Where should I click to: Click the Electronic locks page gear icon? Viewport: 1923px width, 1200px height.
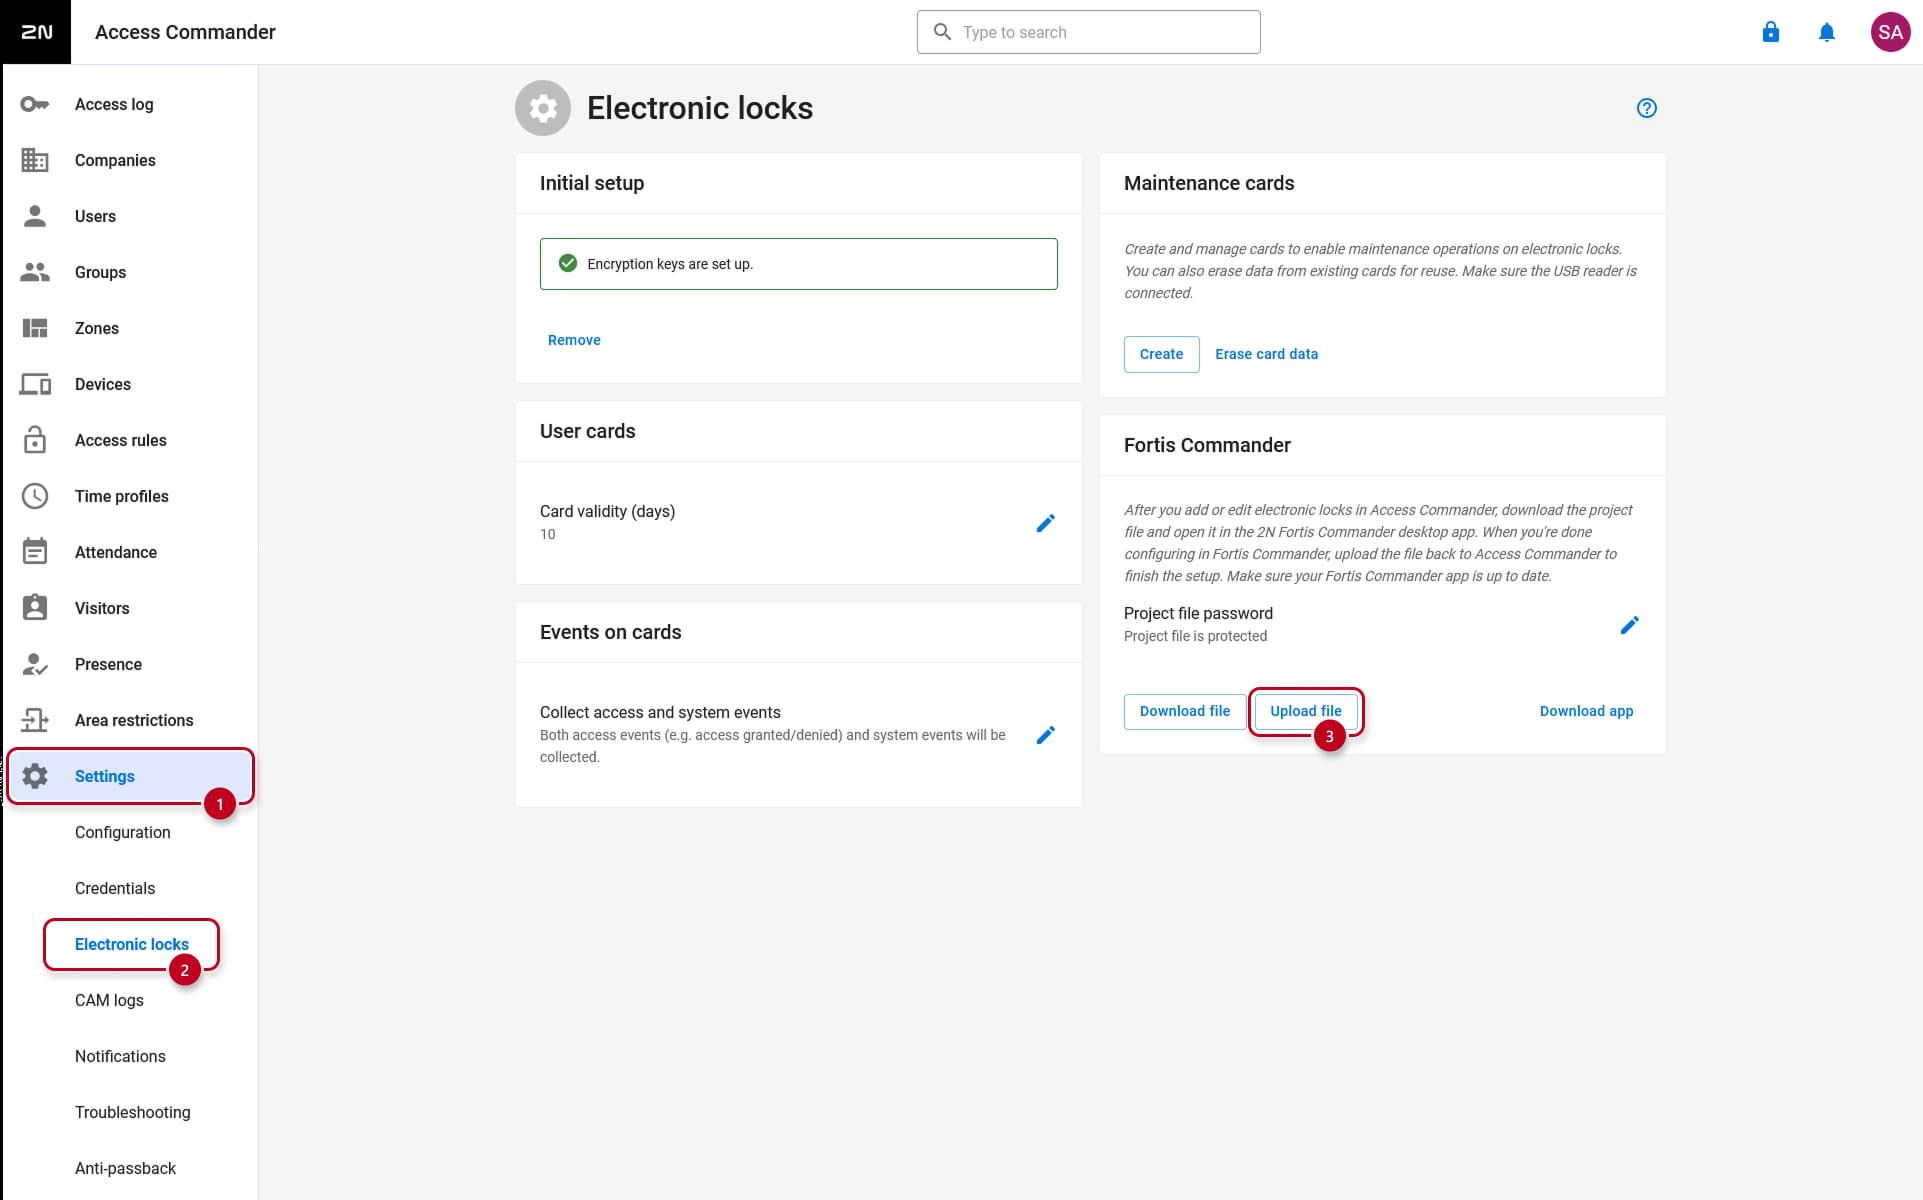pos(543,108)
